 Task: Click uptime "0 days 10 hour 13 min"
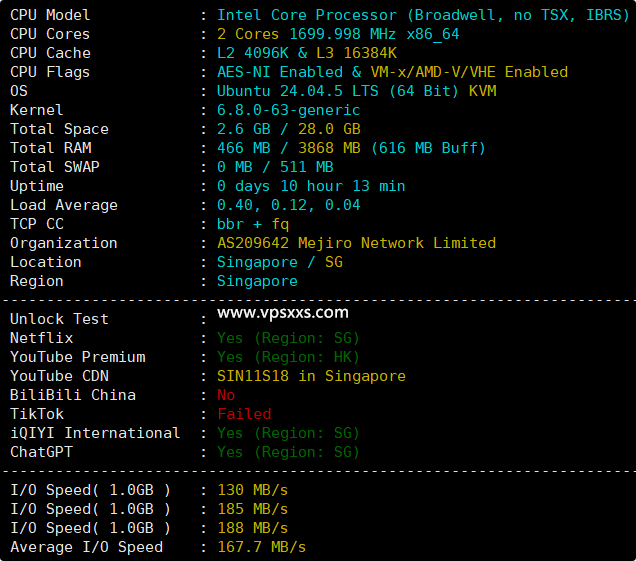tap(311, 186)
